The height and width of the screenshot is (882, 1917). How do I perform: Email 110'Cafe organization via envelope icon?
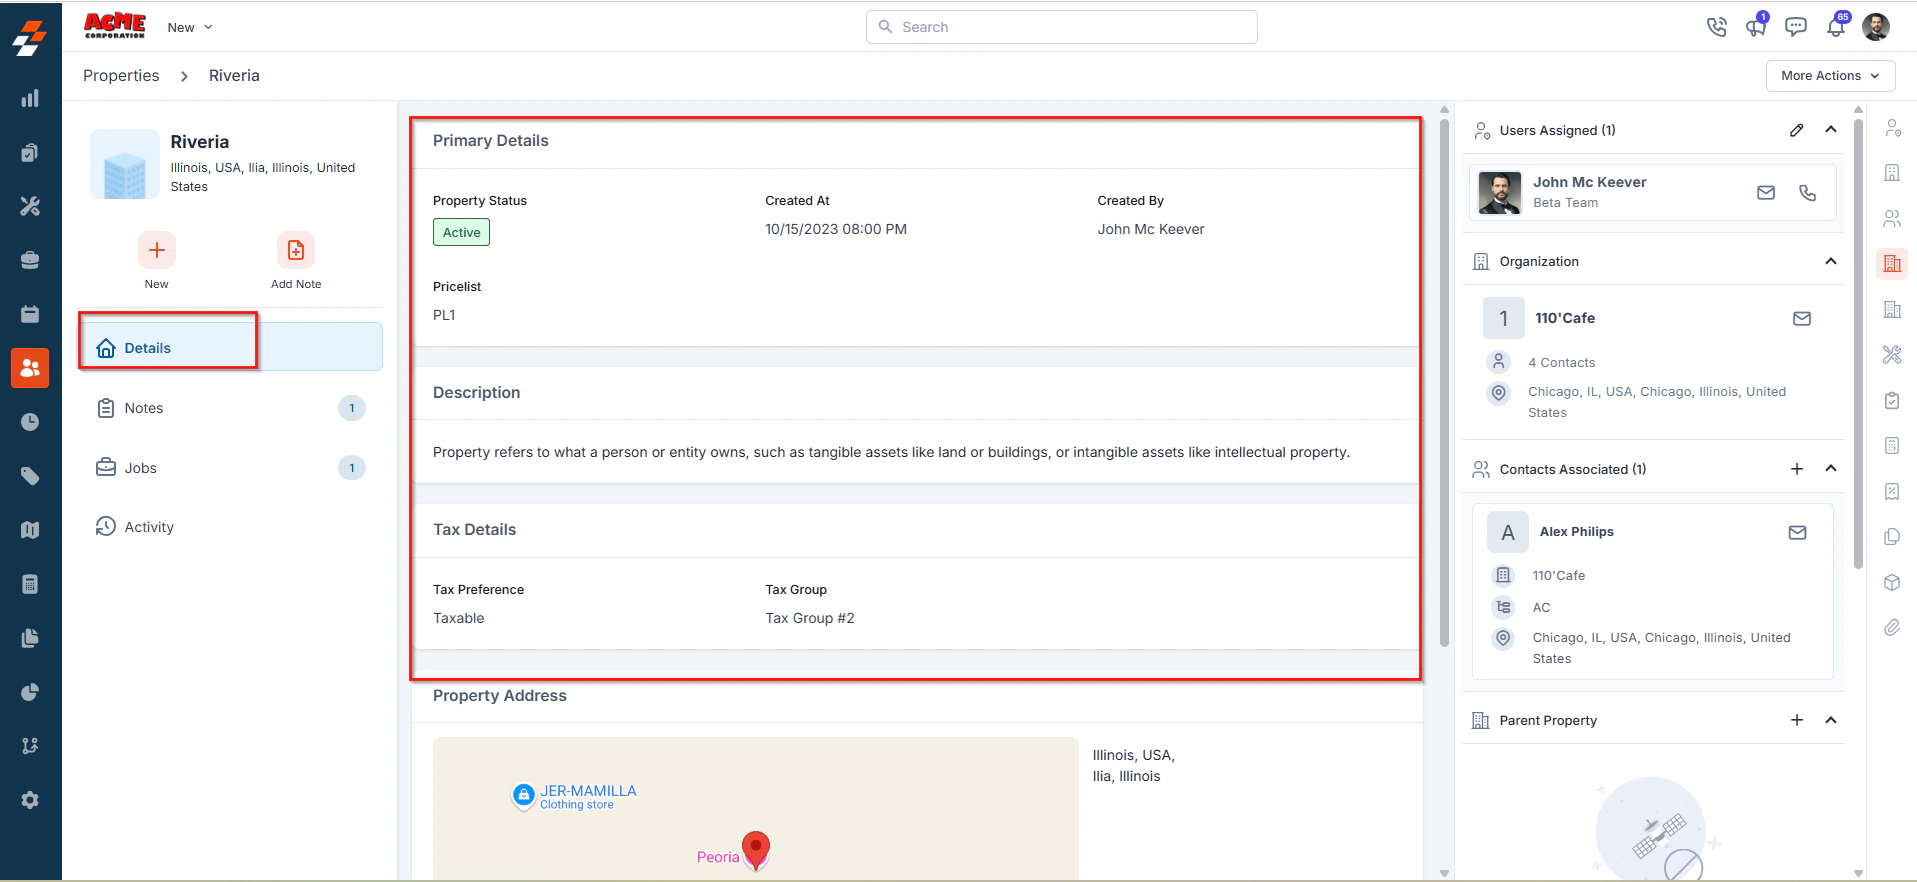(1802, 318)
